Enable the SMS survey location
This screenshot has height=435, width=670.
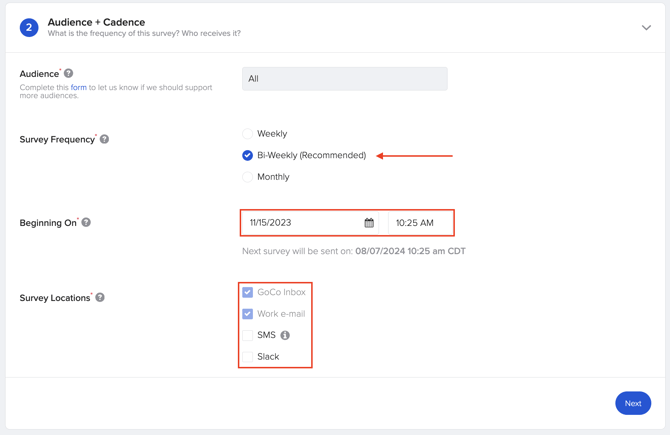[x=247, y=335]
